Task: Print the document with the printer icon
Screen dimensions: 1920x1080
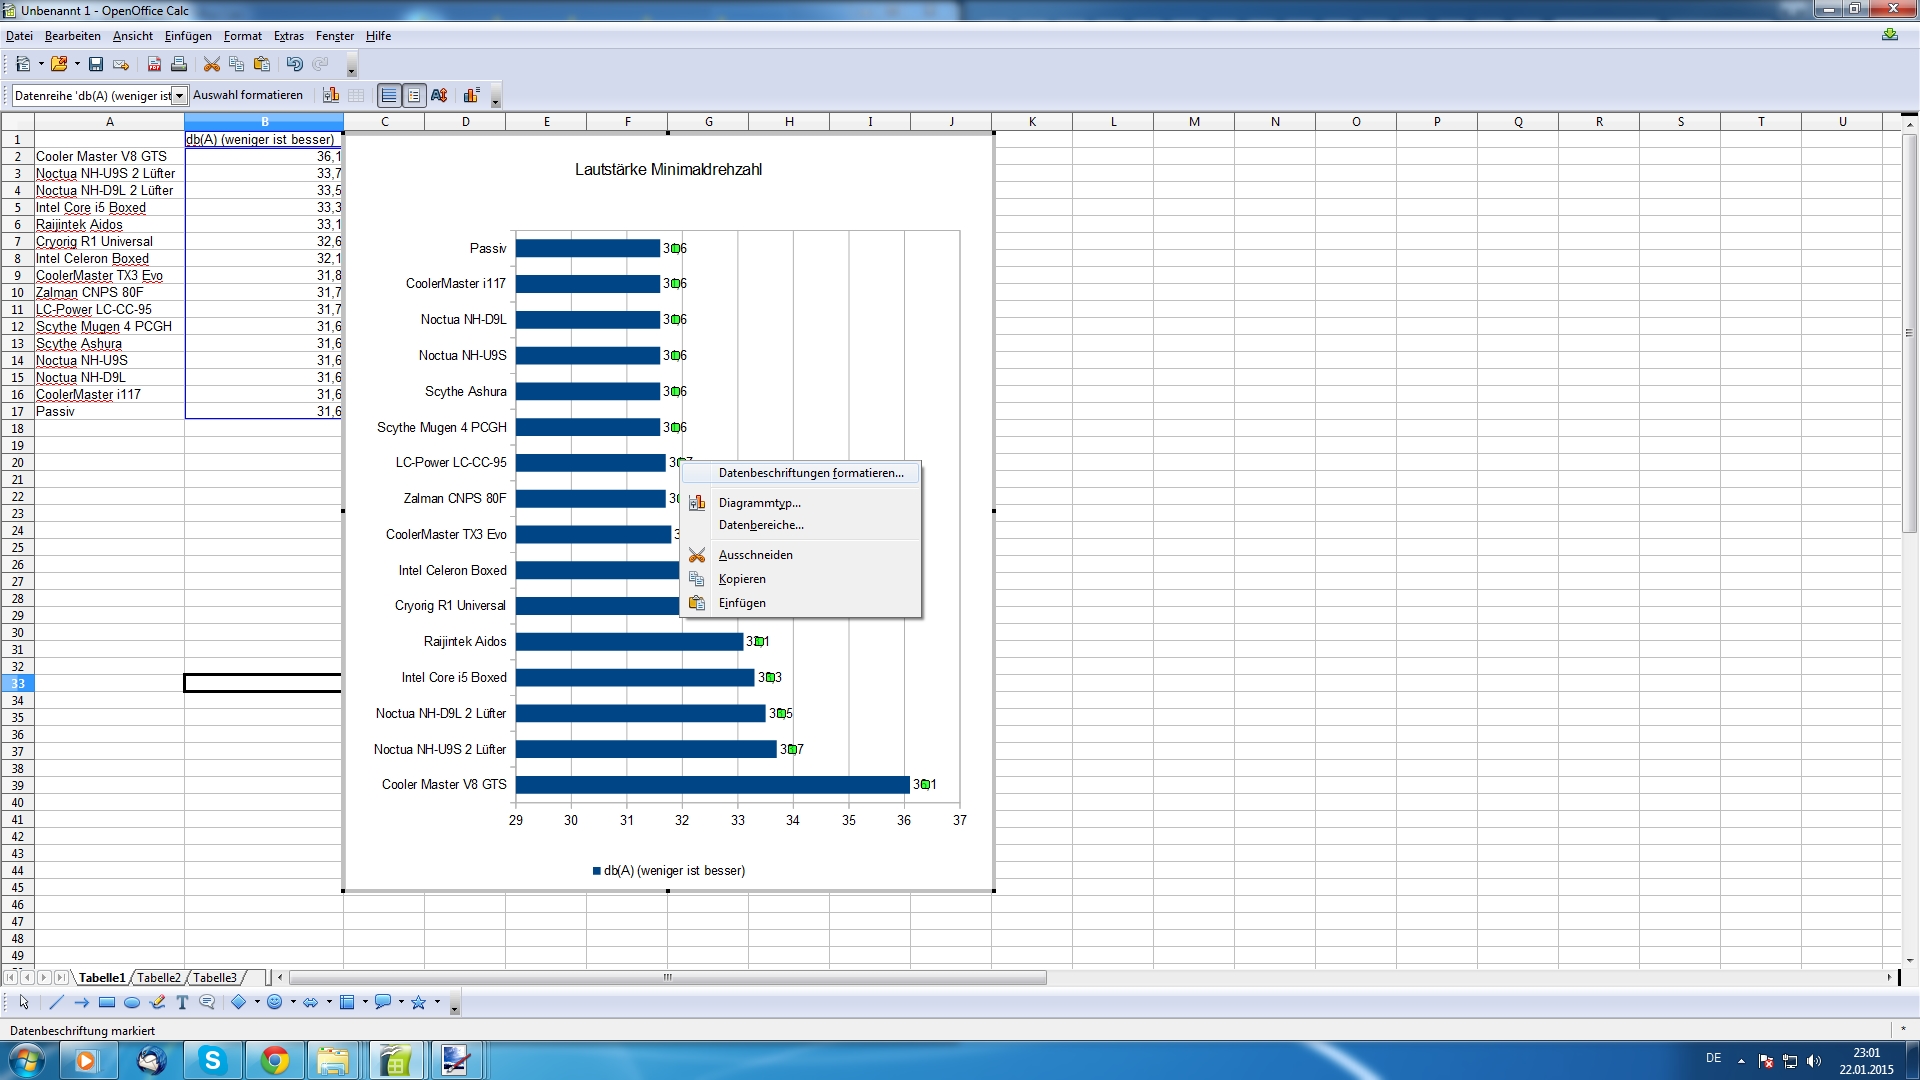Action: click(x=179, y=64)
